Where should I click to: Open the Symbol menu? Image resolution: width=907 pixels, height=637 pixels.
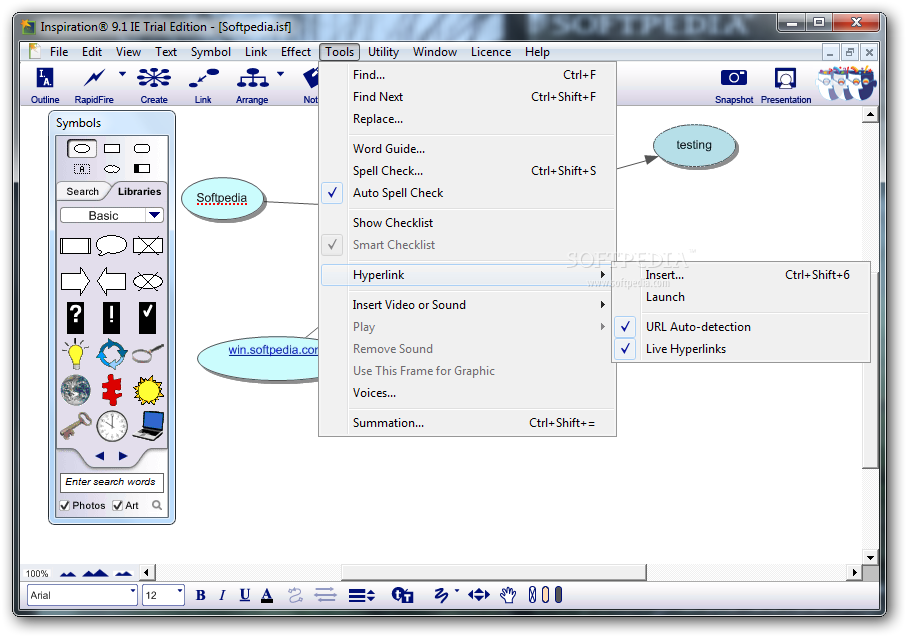point(211,52)
